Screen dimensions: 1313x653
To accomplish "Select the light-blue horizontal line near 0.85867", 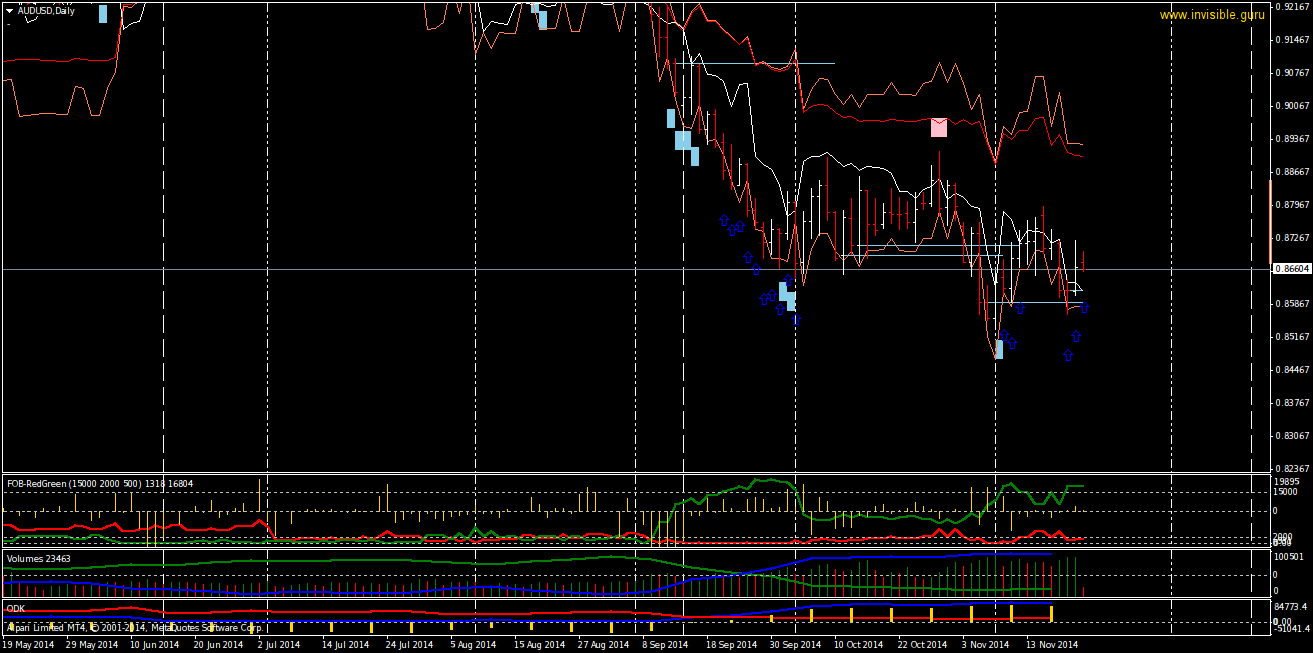I will click(1033, 302).
